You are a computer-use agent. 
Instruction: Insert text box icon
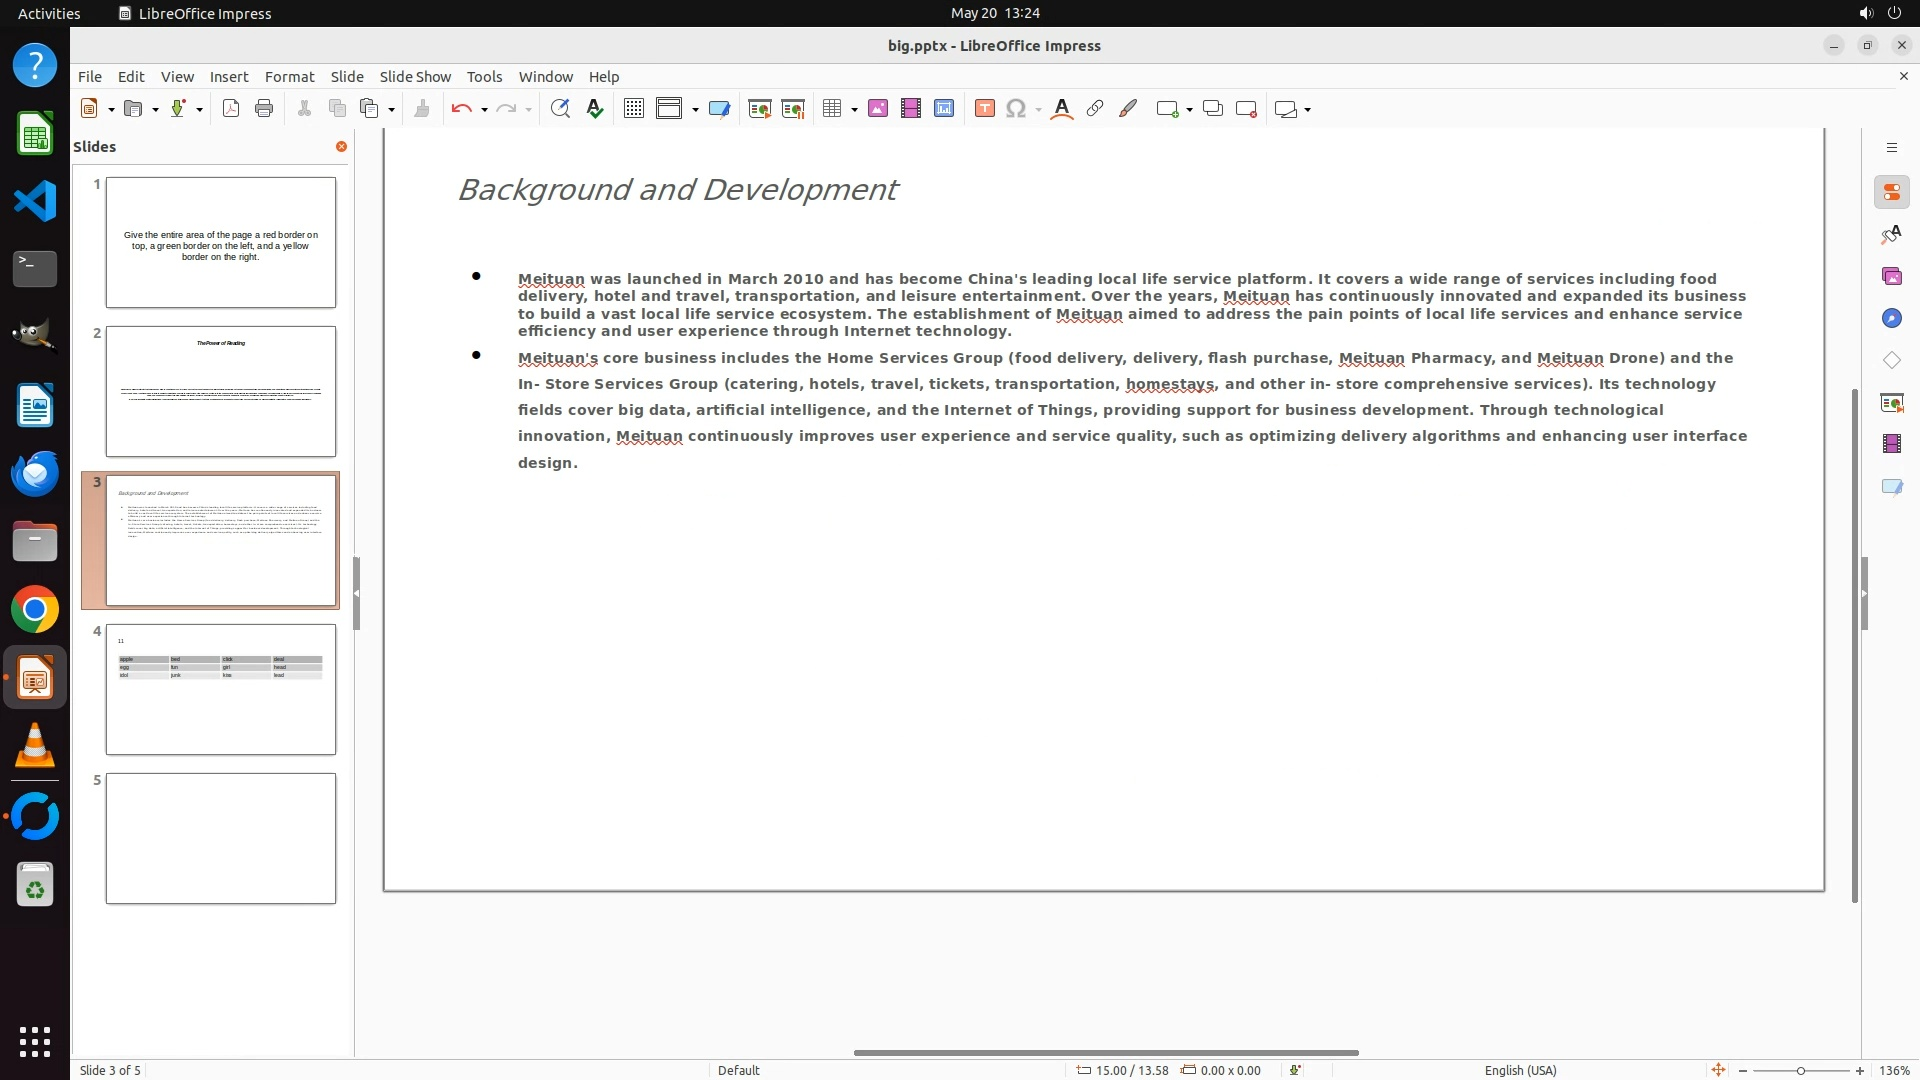click(x=984, y=109)
